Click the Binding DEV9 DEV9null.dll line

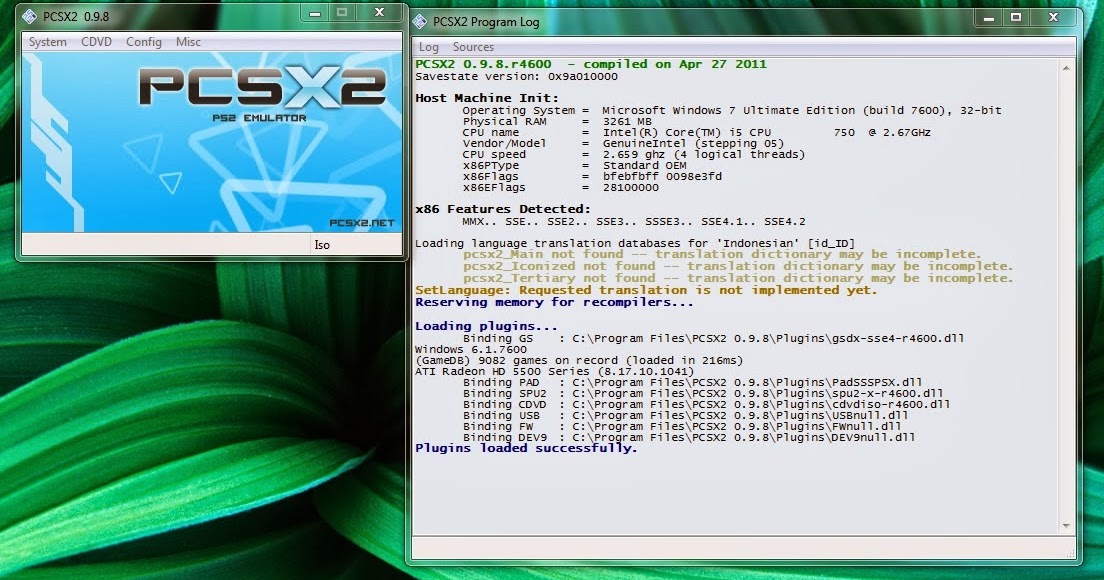[689, 437]
